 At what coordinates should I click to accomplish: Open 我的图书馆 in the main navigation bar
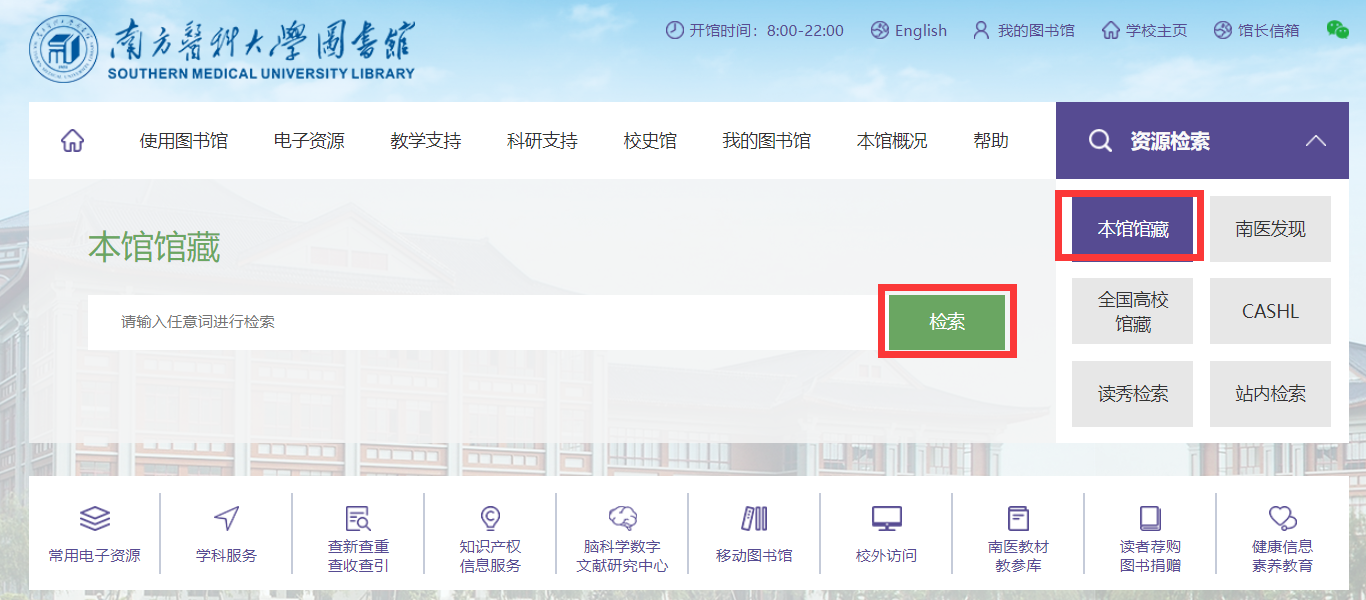coord(767,141)
